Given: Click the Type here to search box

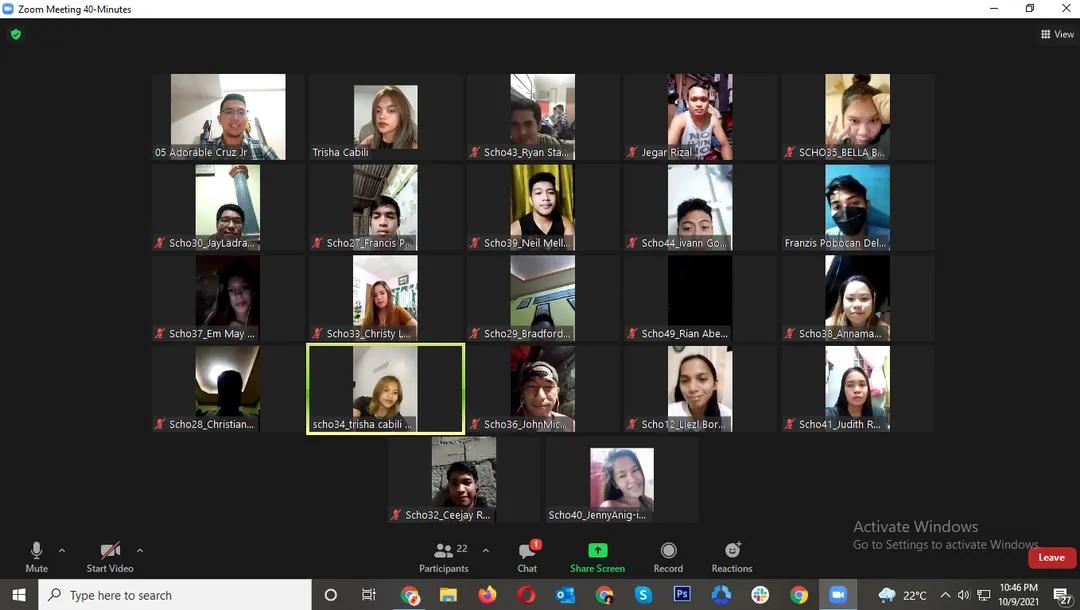Looking at the screenshot, I should pos(175,595).
